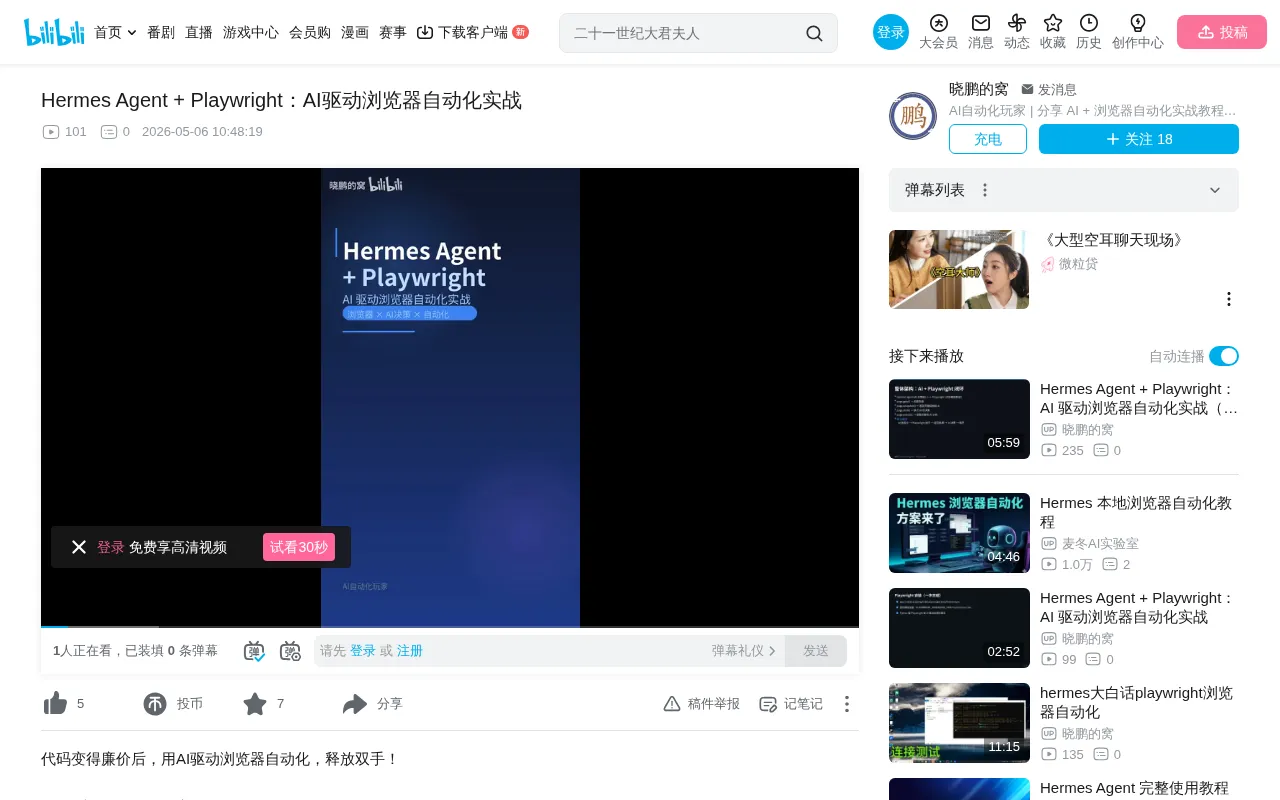The image size is (1280, 800).
Task: Click the search magnifier icon
Action: (814, 33)
